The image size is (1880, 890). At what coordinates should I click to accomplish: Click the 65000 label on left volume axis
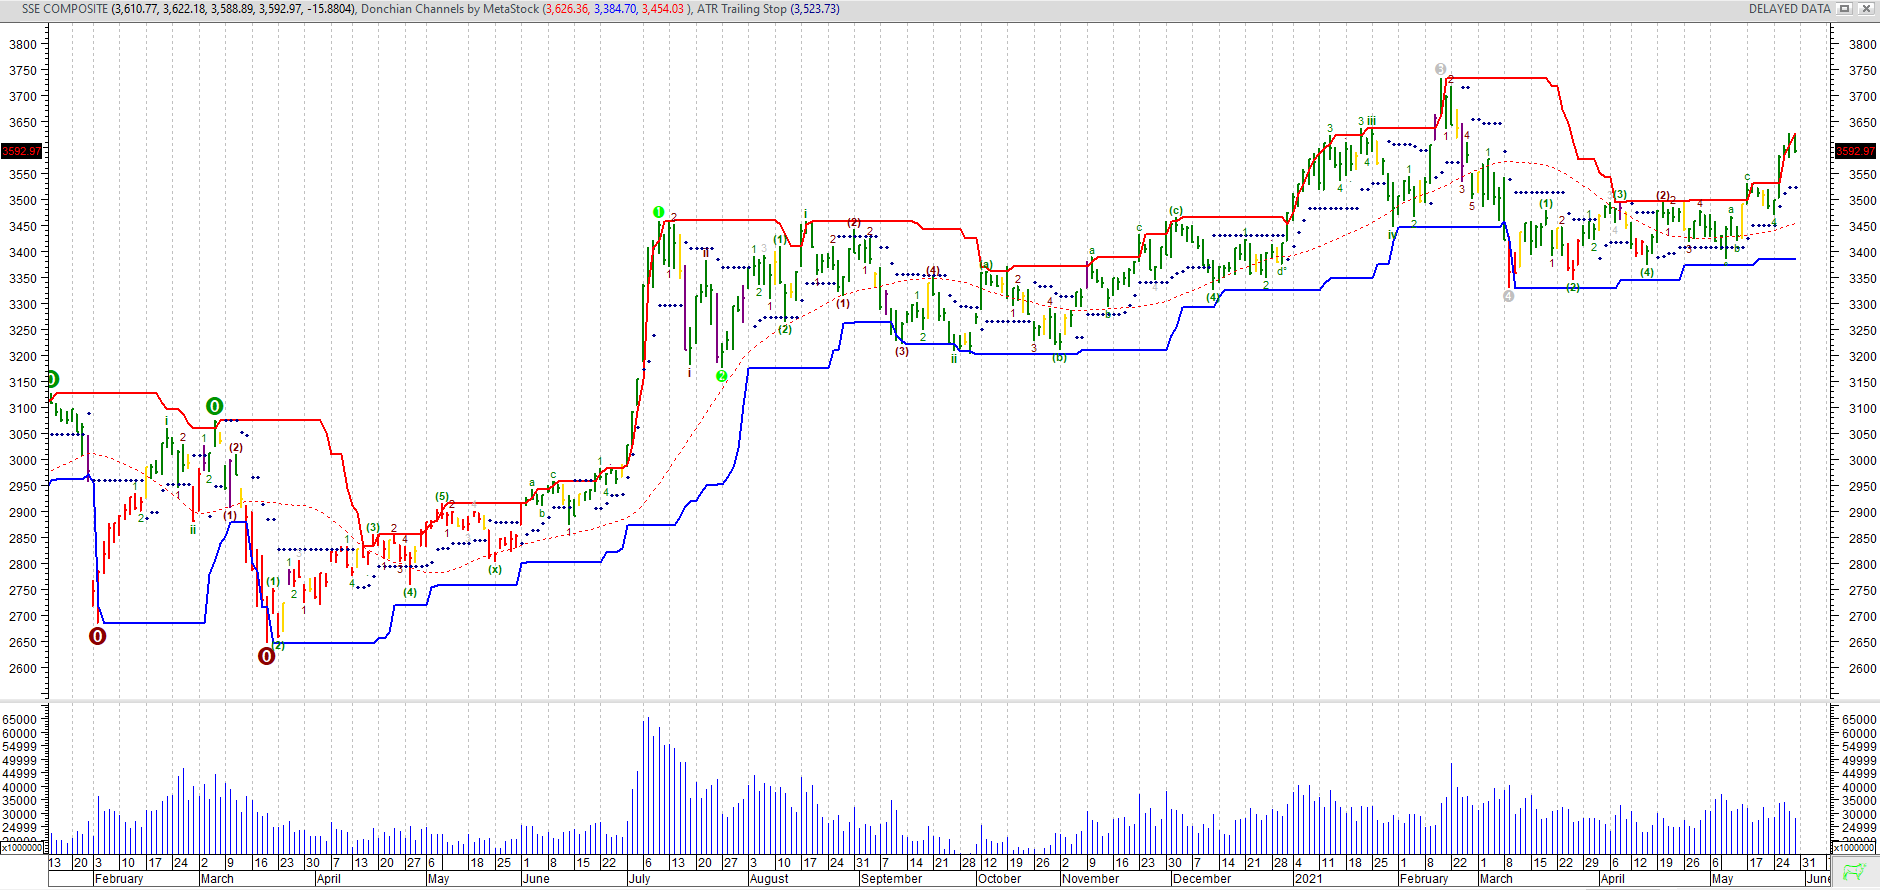pyautogui.click(x=20, y=719)
